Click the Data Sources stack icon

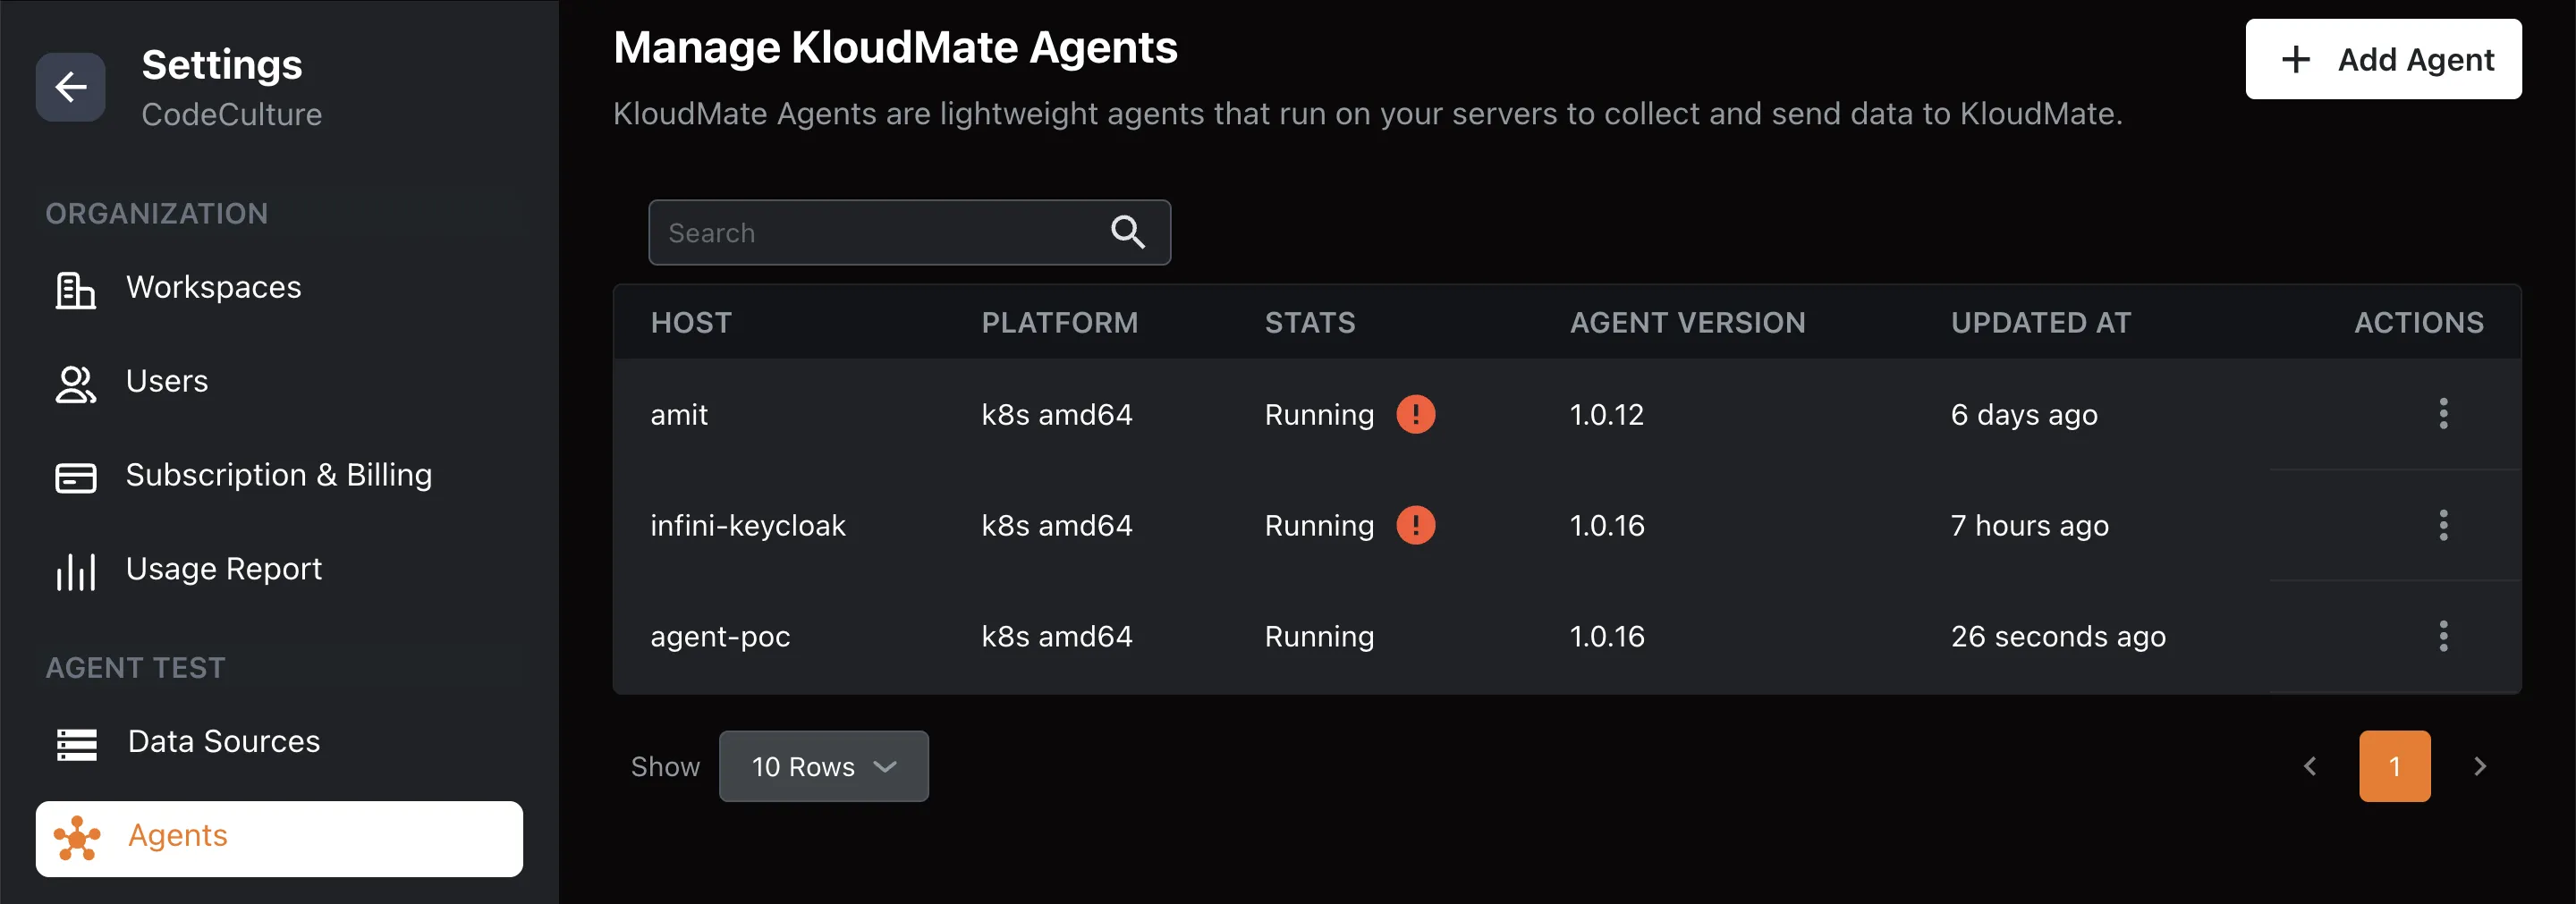coord(76,744)
